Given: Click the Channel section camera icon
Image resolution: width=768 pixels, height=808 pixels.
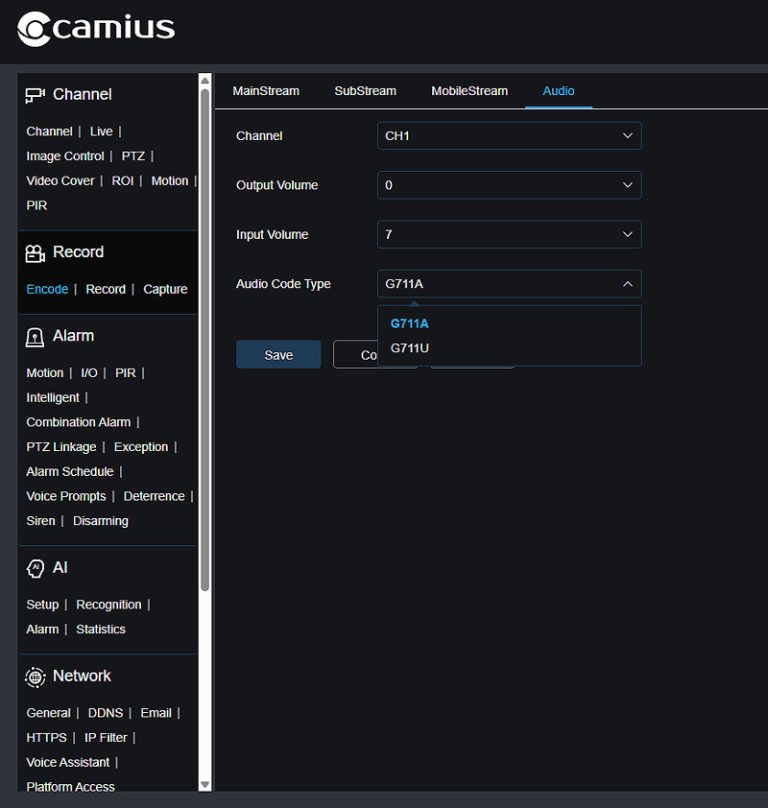Looking at the screenshot, I should (35, 95).
